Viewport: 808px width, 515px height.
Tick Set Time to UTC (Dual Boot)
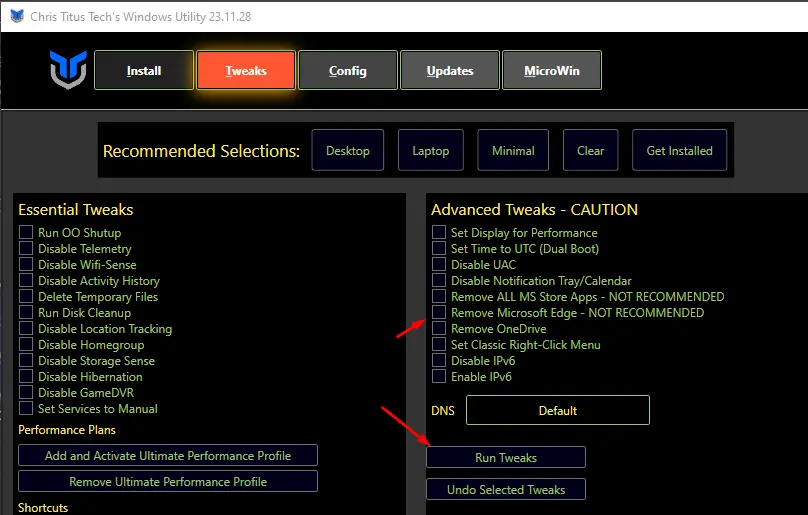point(439,248)
